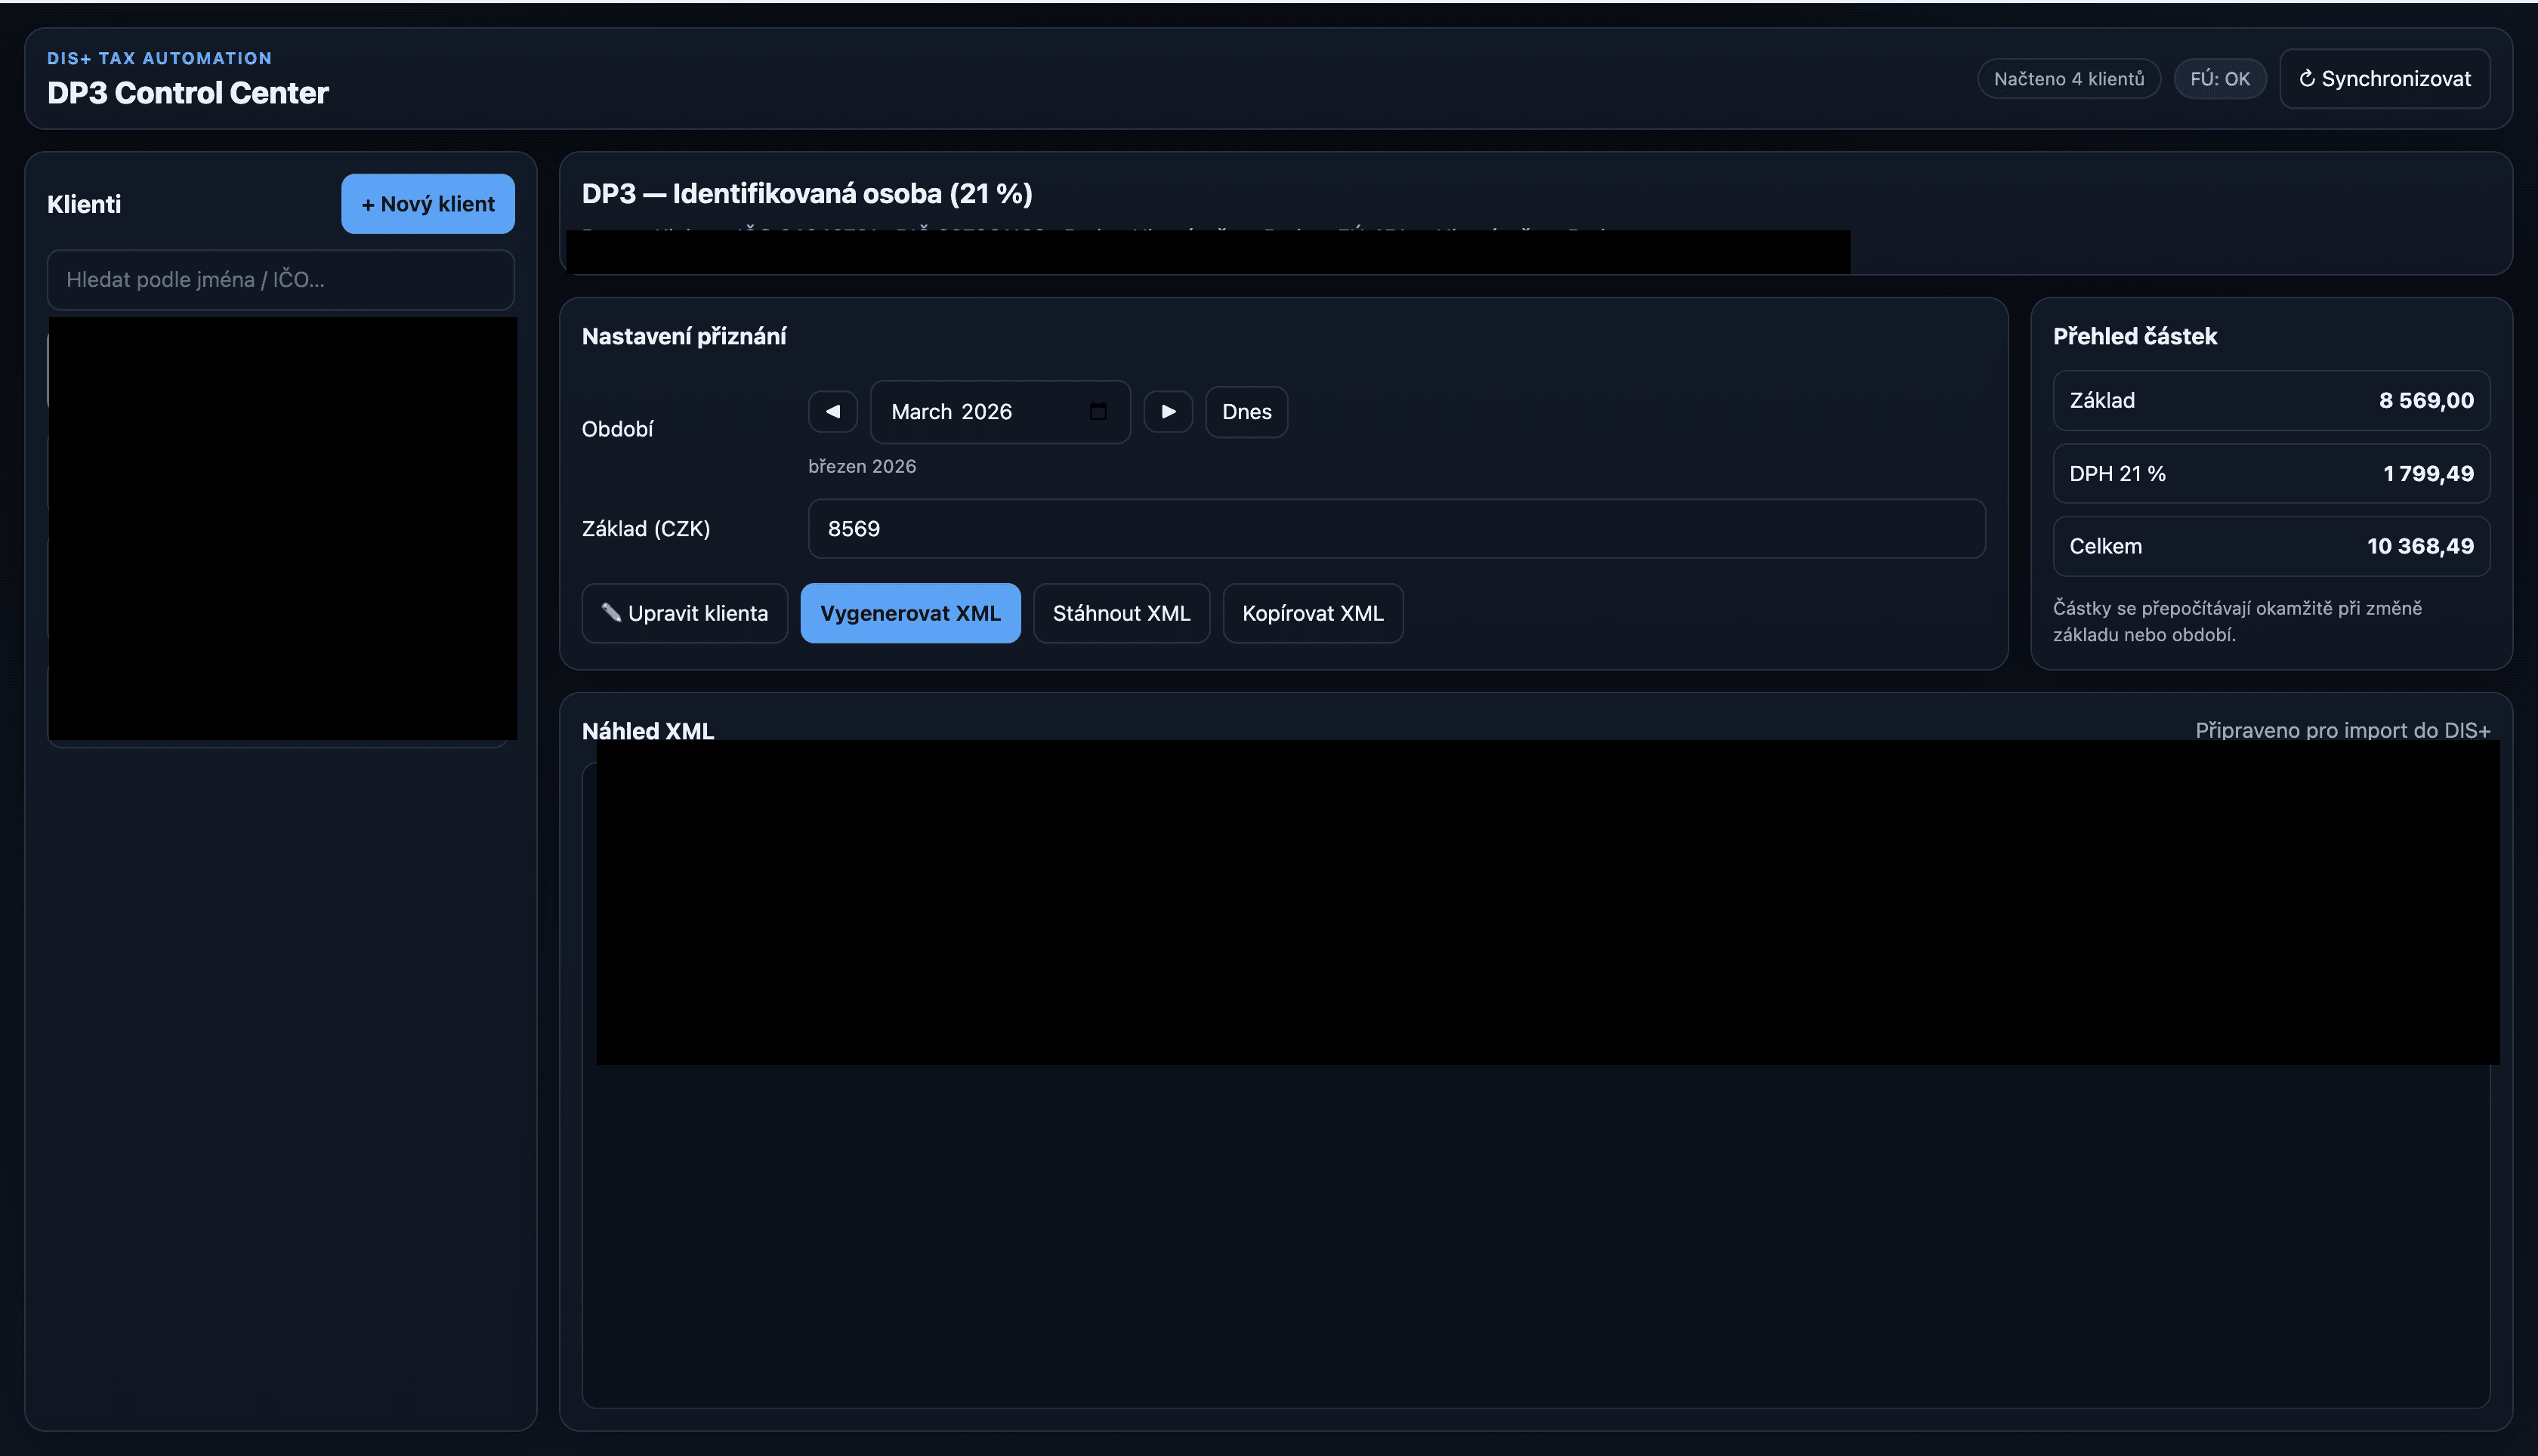Click the Načteno 4 klientů badge
Screen dimensions: 2538x1456
point(2068,78)
